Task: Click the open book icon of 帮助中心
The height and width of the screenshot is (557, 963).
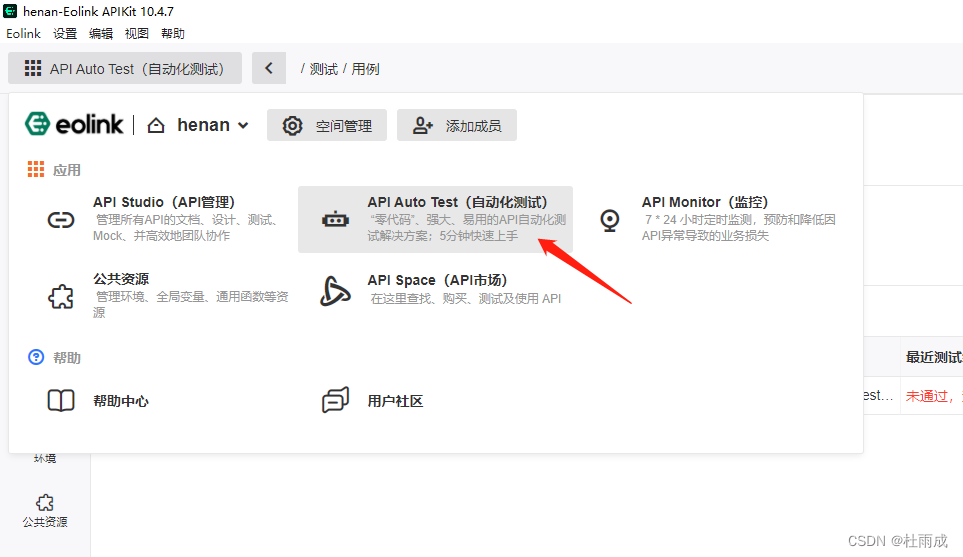Action: [61, 401]
